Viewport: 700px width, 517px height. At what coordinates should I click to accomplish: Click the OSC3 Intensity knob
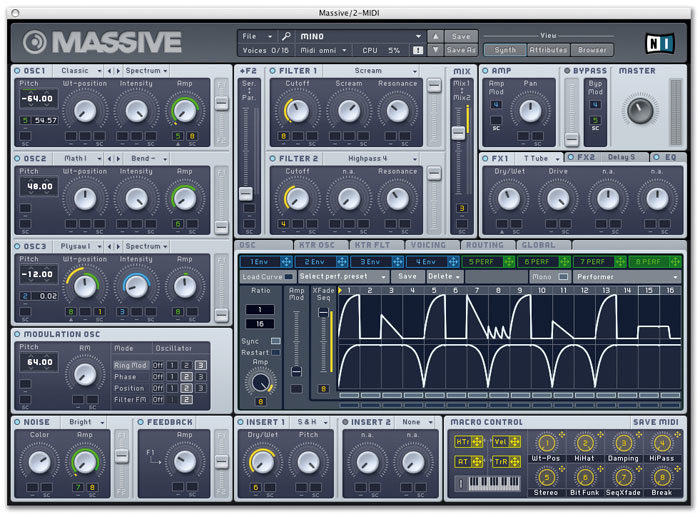pyautogui.click(x=136, y=287)
